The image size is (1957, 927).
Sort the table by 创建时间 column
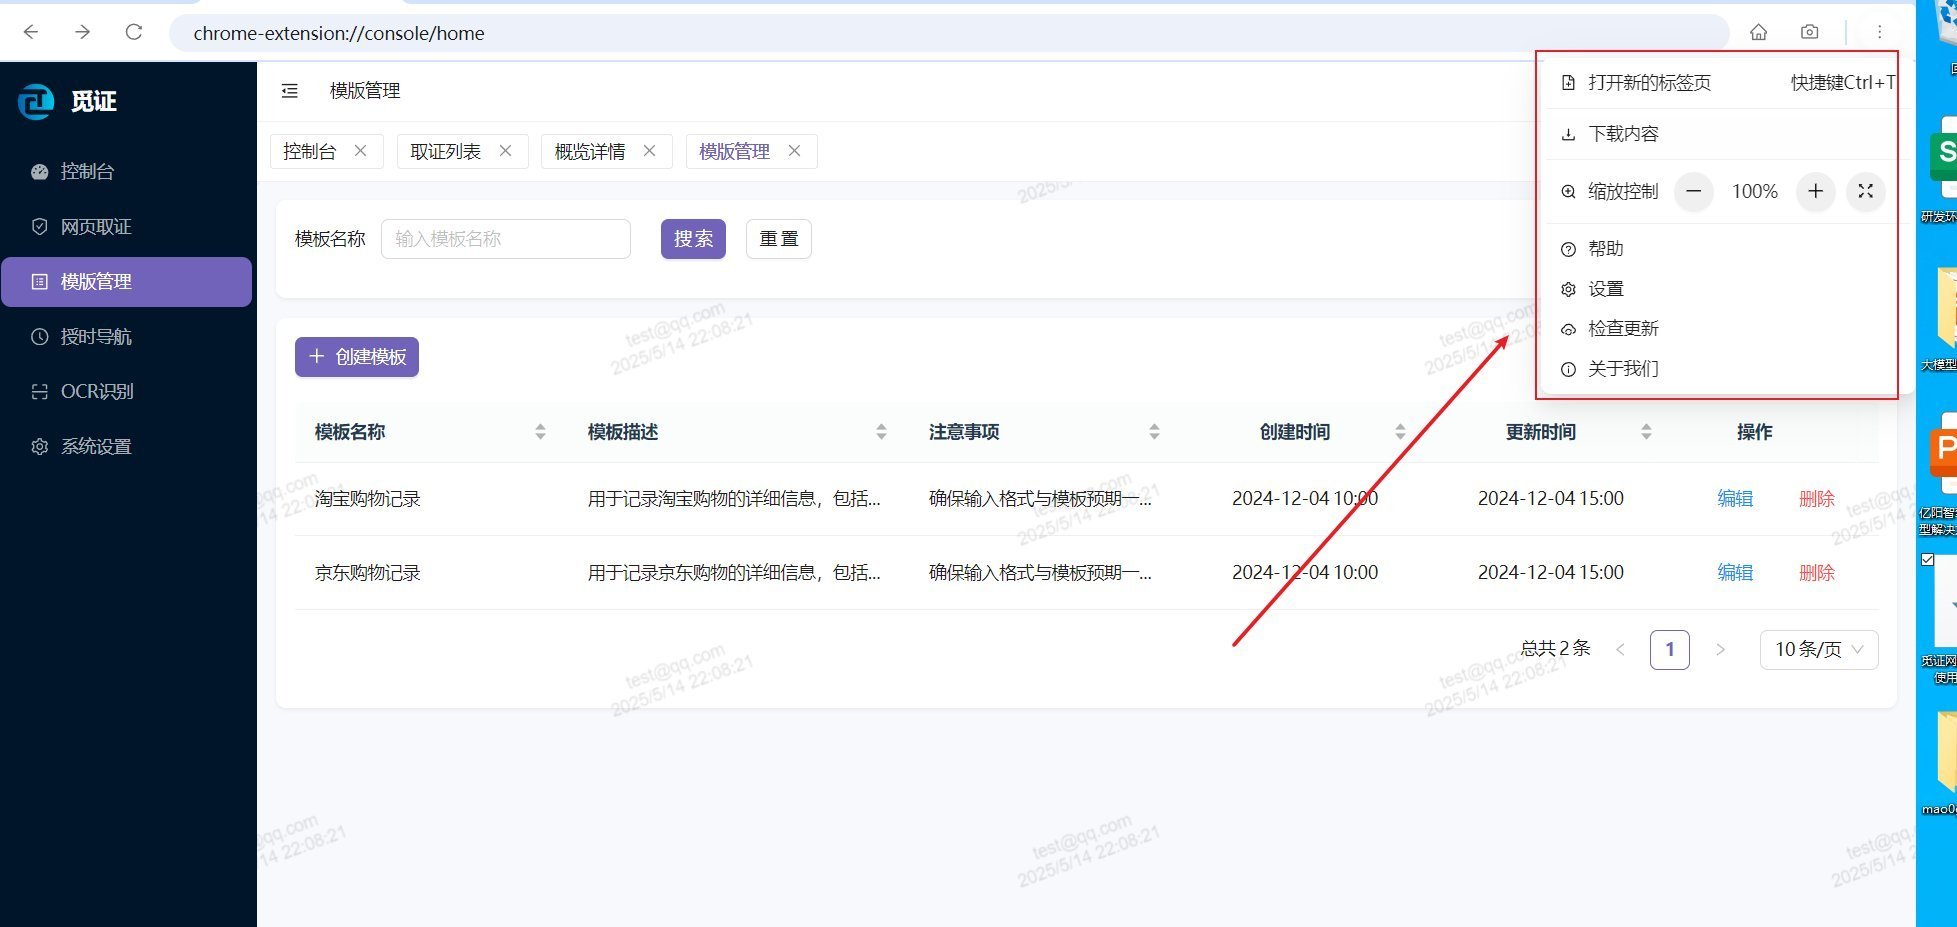point(1400,432)
